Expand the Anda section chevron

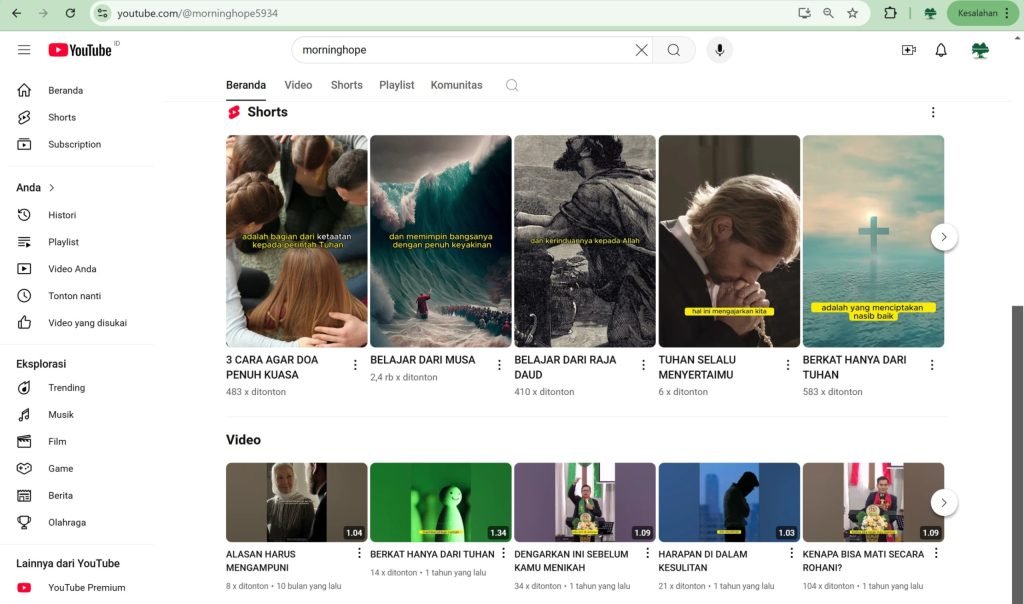pos(52,188)
